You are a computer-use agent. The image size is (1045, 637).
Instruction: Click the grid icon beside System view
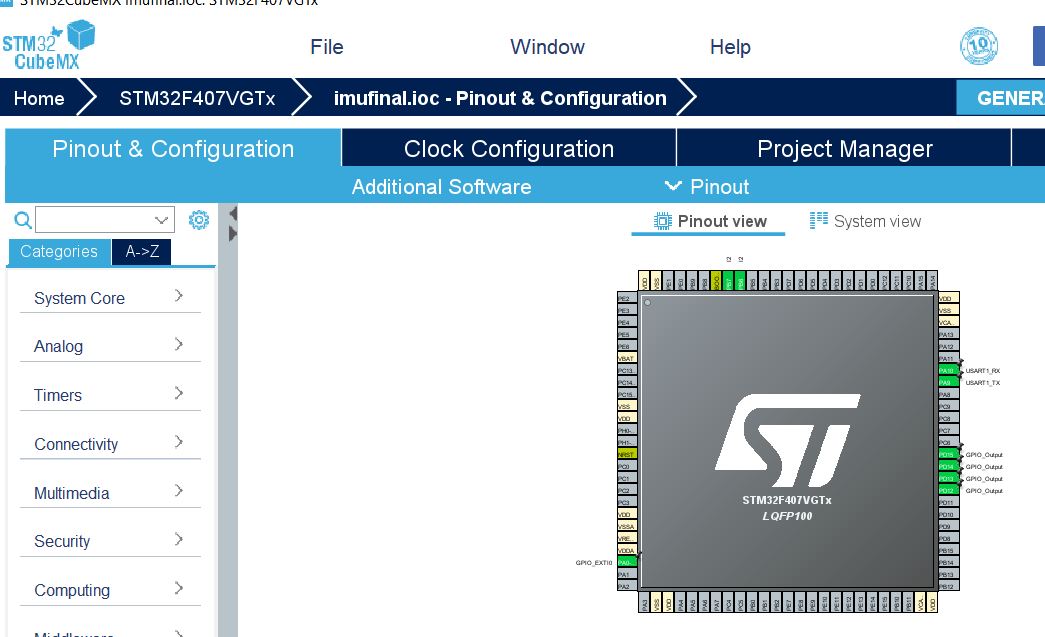click(x=818, y=221)
